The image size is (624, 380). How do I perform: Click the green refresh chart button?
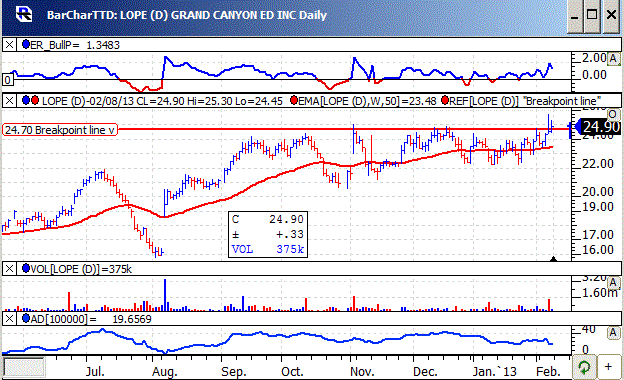[x=584, y=366]
